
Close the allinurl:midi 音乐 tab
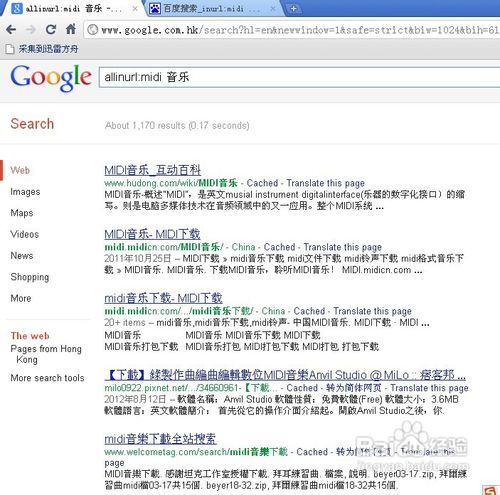135,9
